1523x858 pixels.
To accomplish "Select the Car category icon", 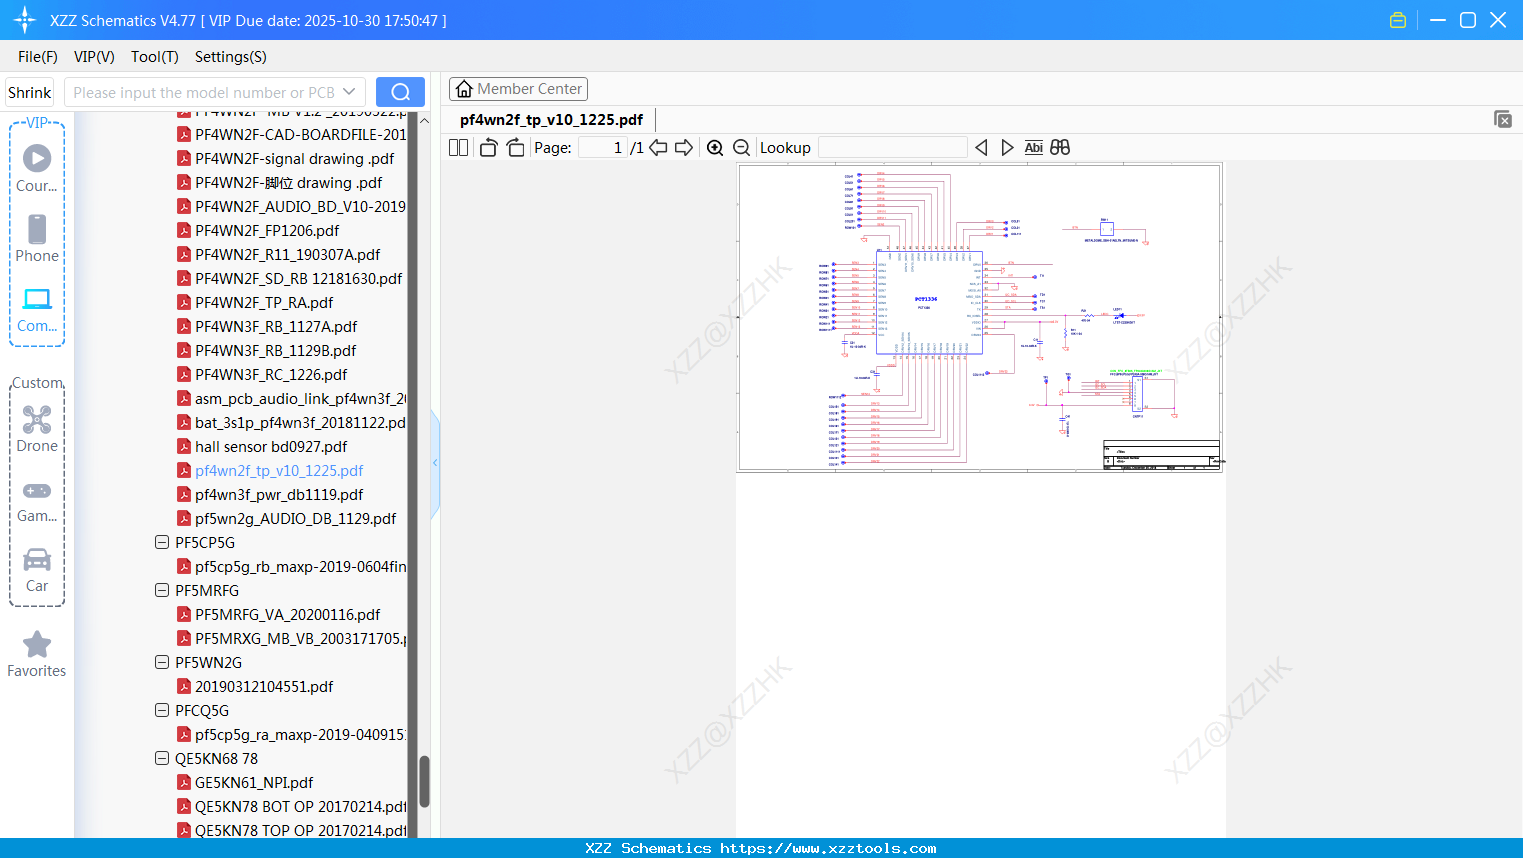I will [x=37, y=570].
